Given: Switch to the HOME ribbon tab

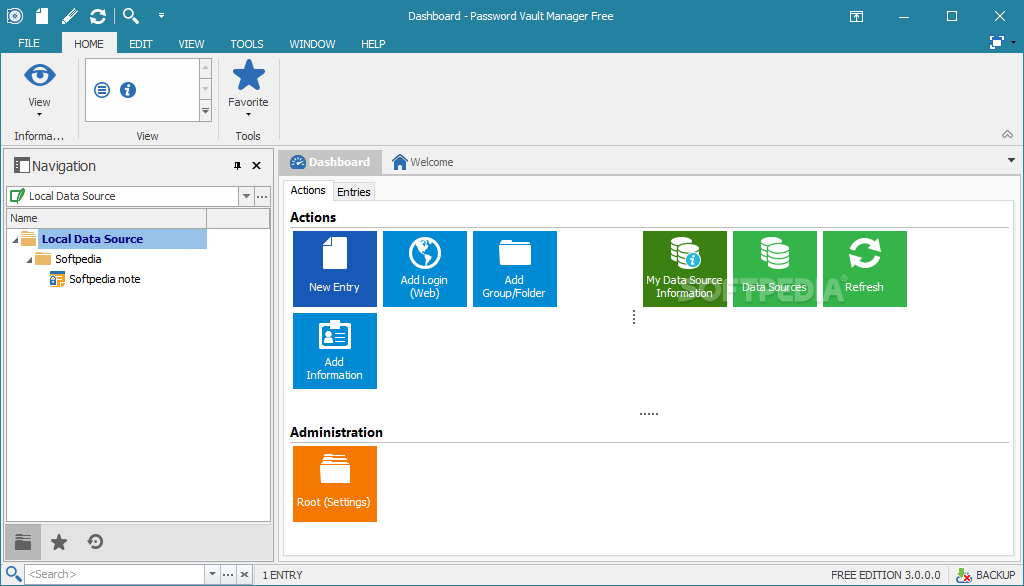Looking at the screenshot, I should point(89,44).
